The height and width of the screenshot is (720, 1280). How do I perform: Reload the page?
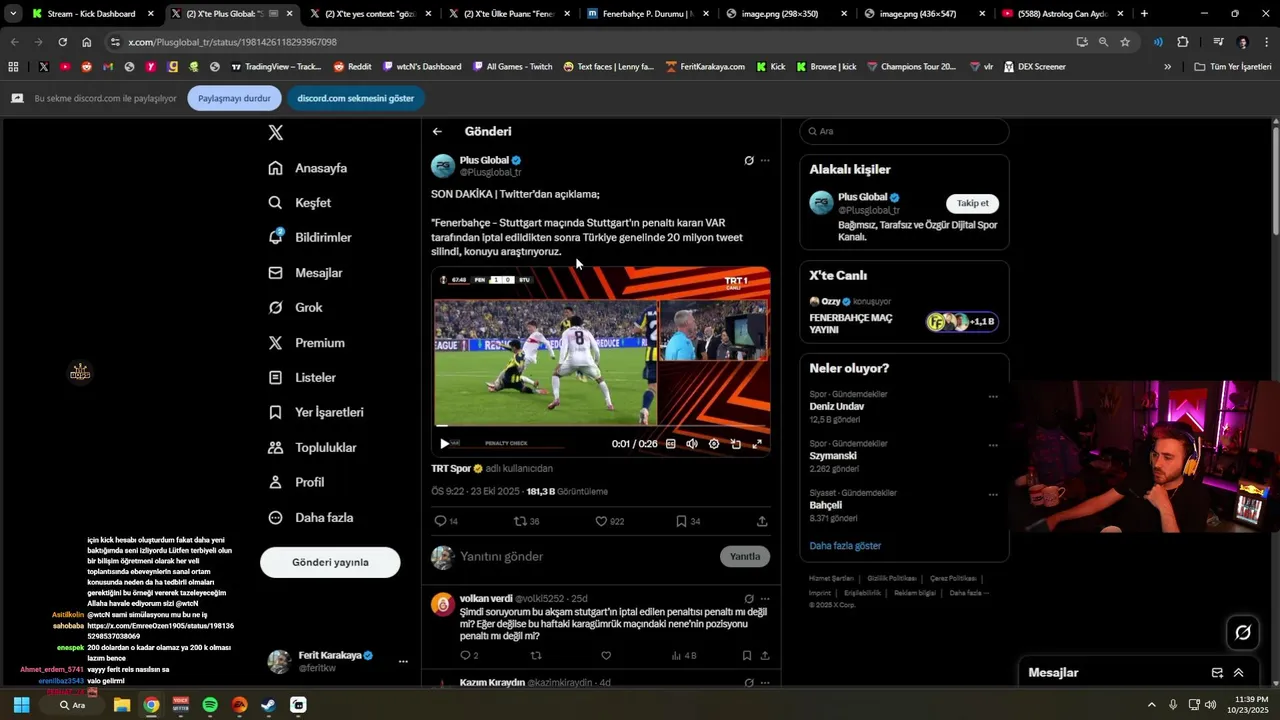pyautogui.click(x=62, y=42)
